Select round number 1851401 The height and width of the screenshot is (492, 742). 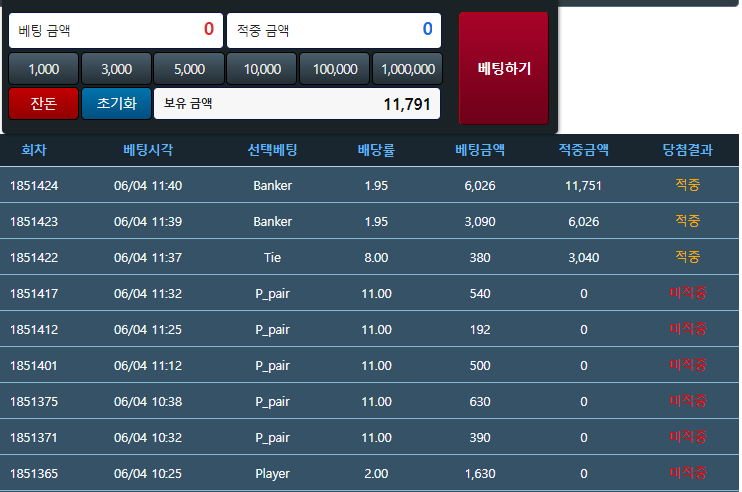pyautogui.click(x=34, y=365)
